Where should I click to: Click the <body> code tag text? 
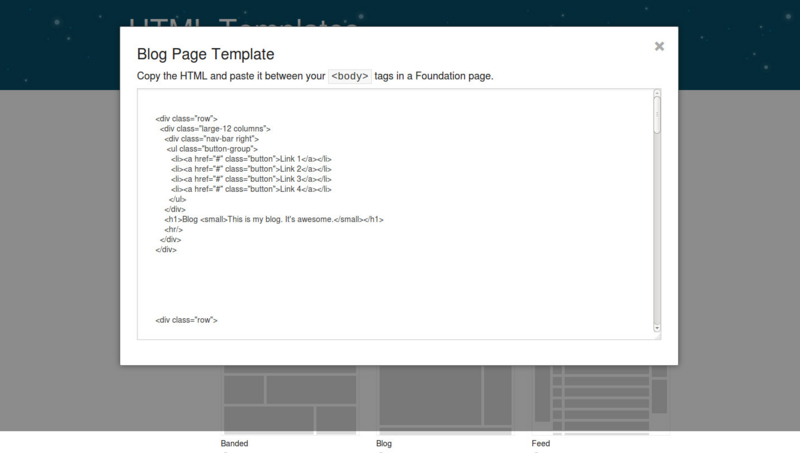click(x=349, y=76)
